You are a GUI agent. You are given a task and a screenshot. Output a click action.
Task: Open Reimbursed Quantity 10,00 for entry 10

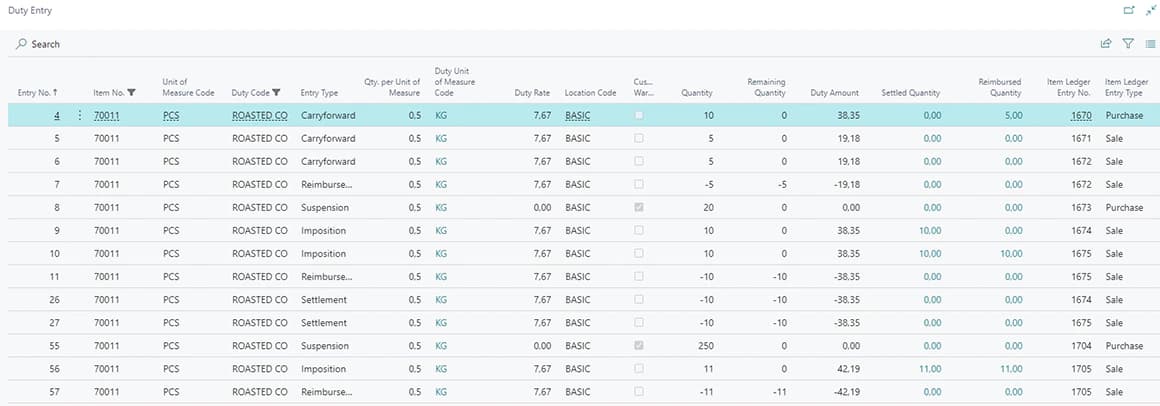click(x=1011, y=254)
